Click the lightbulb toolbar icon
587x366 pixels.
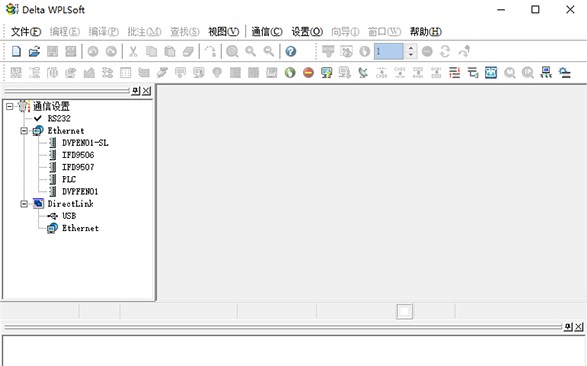(x=217, y=72)
